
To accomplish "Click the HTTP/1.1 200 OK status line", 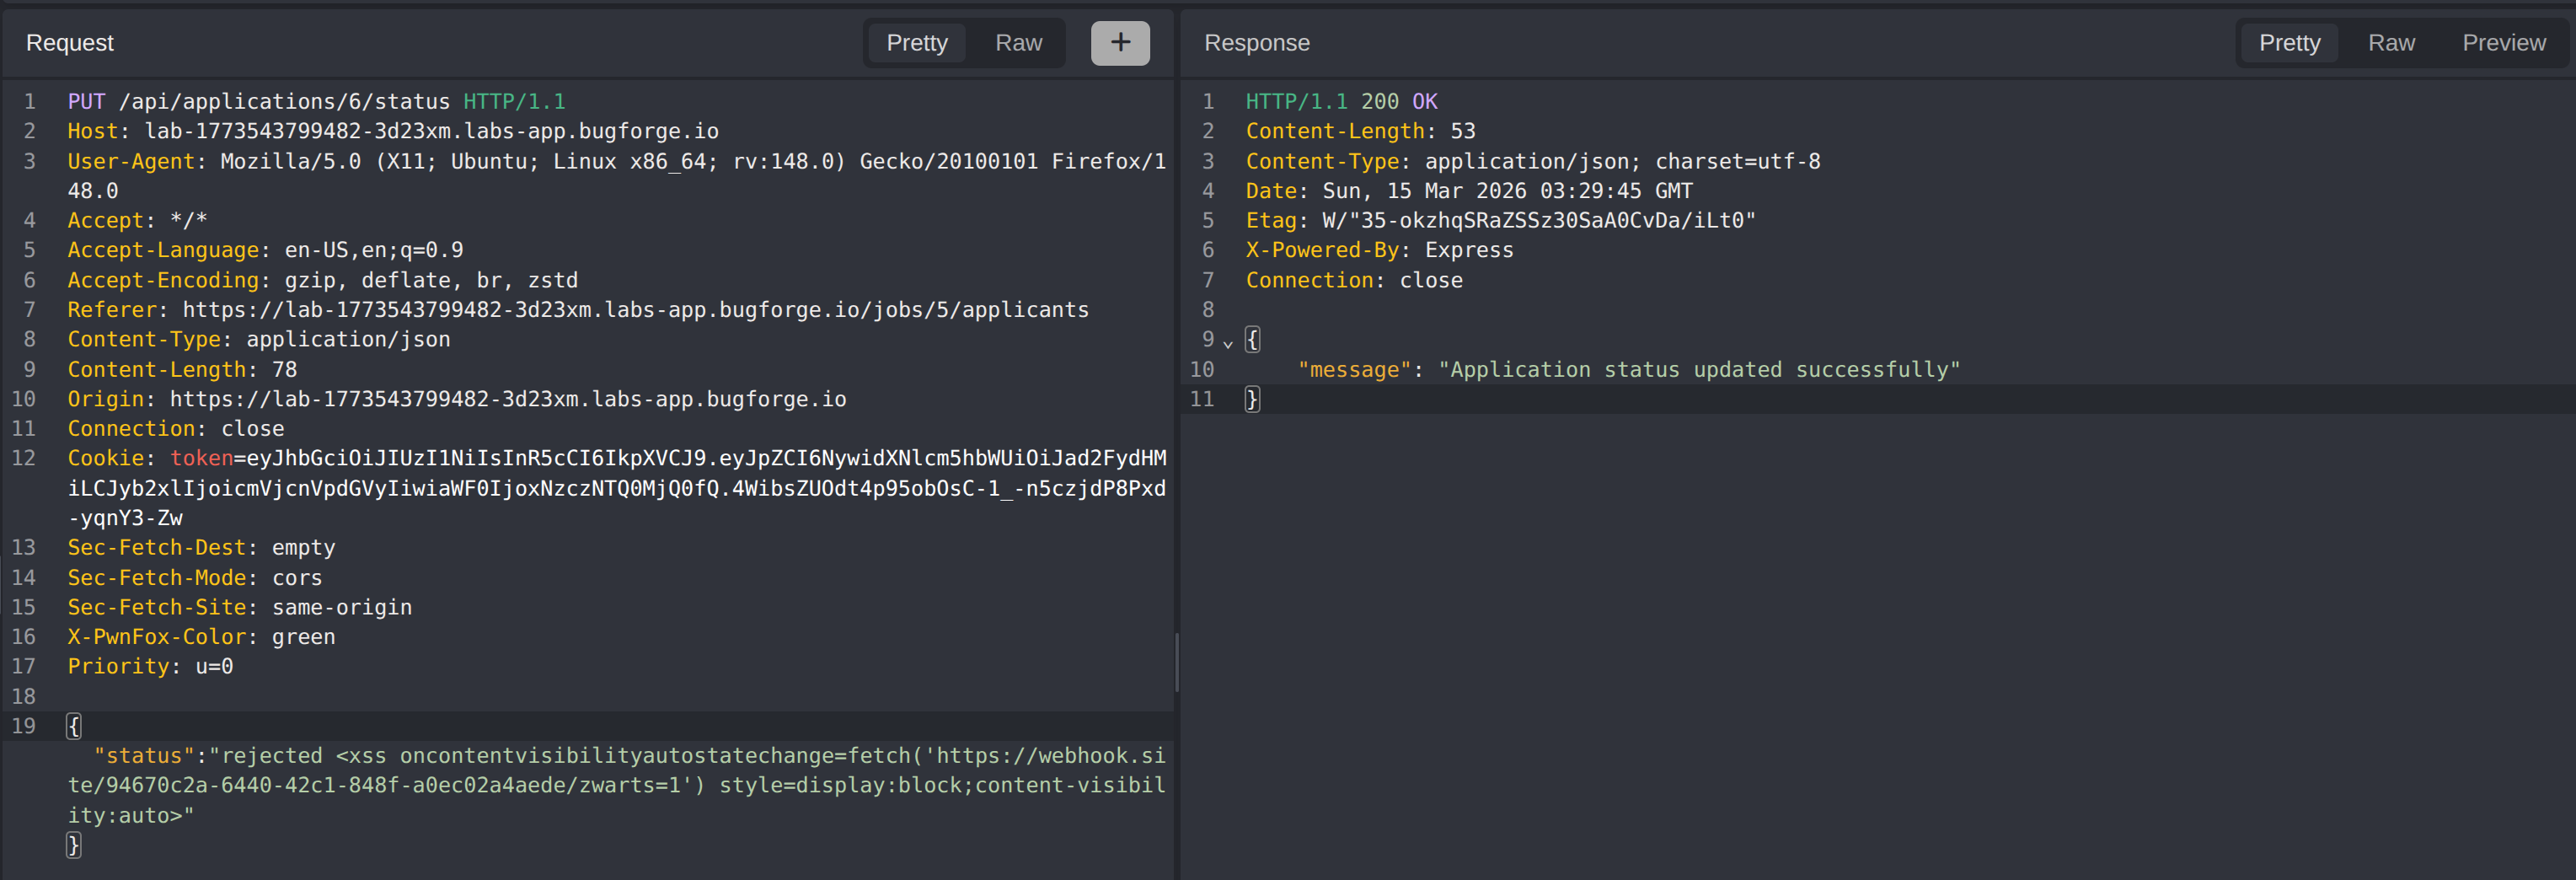I will click(x=1340, y=101).
